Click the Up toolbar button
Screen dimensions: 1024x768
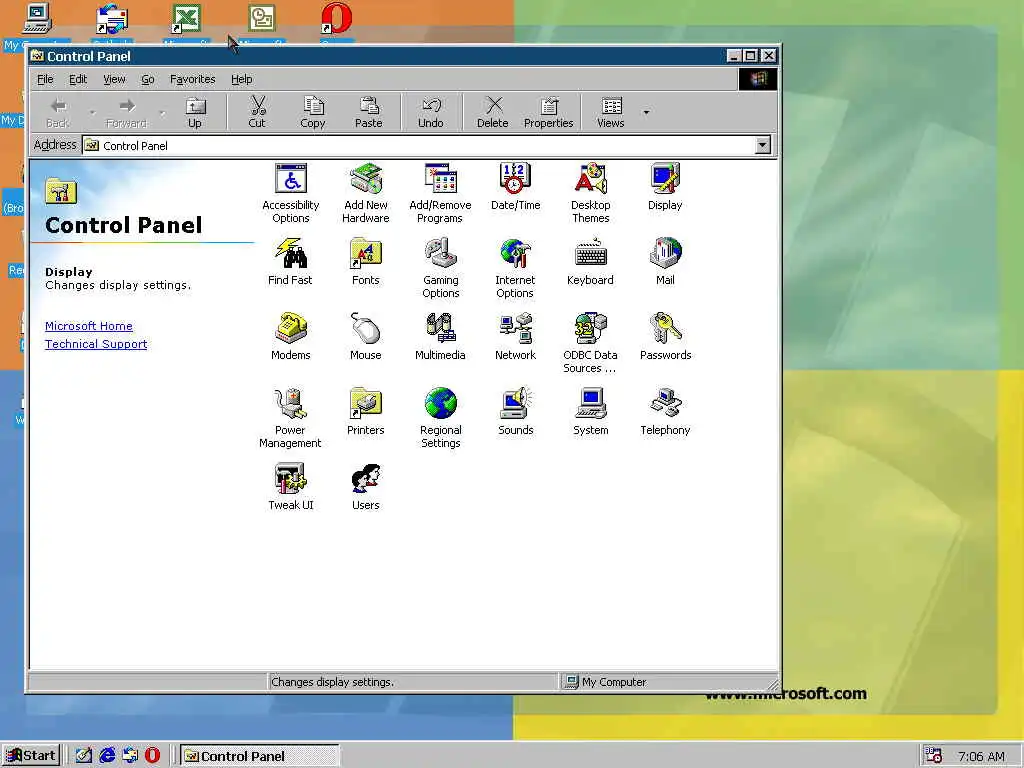pos(195,112)
